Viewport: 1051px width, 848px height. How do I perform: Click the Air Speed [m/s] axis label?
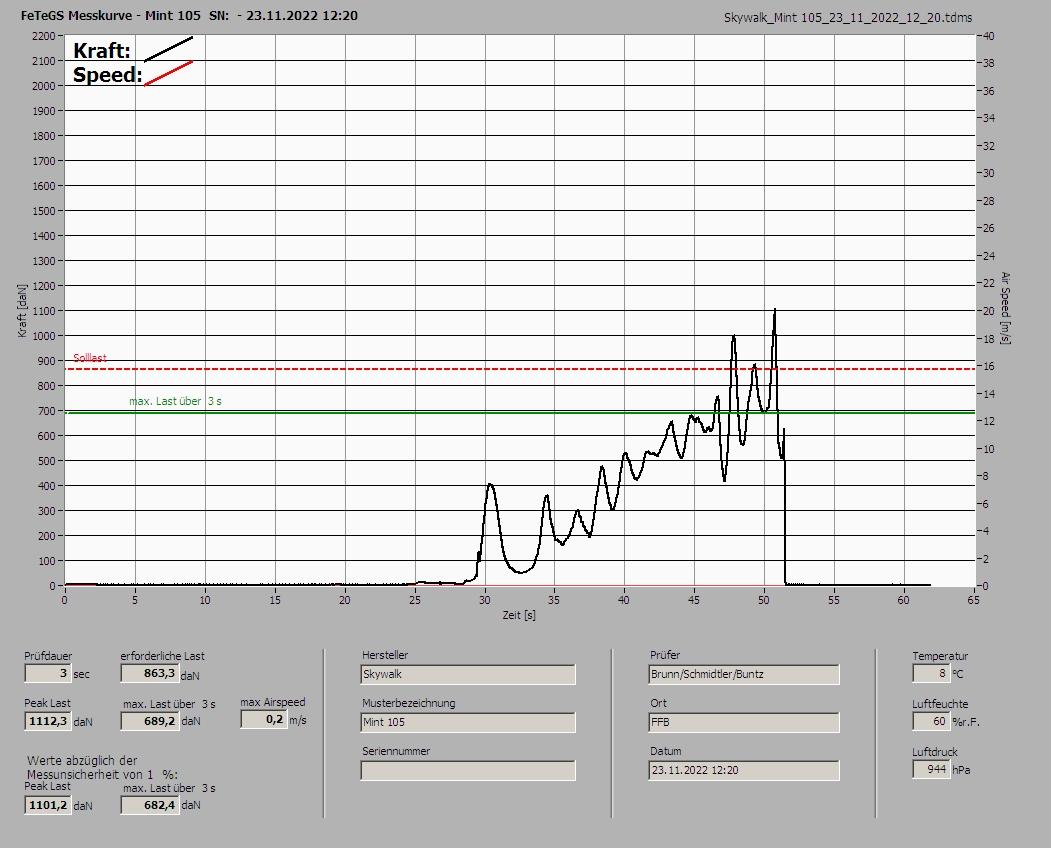pyautogui.click(x=1005, y=308)
